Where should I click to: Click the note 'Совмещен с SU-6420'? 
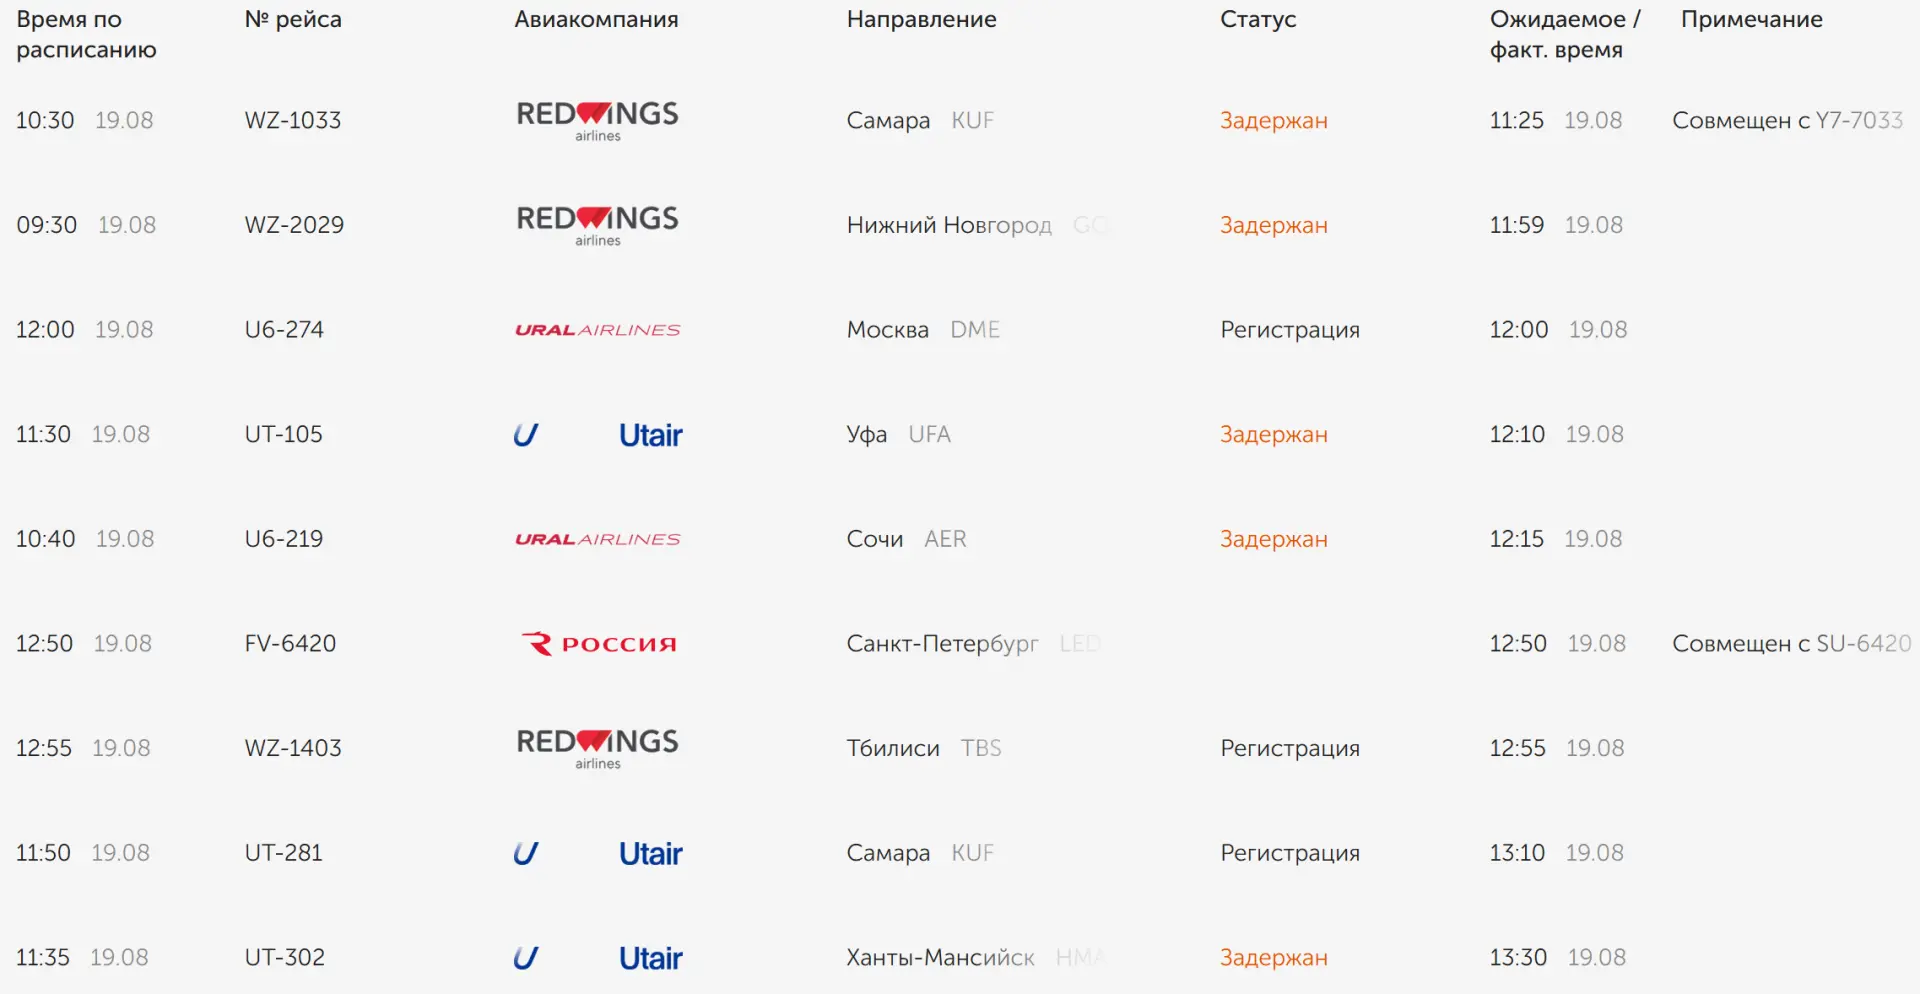1792,643
